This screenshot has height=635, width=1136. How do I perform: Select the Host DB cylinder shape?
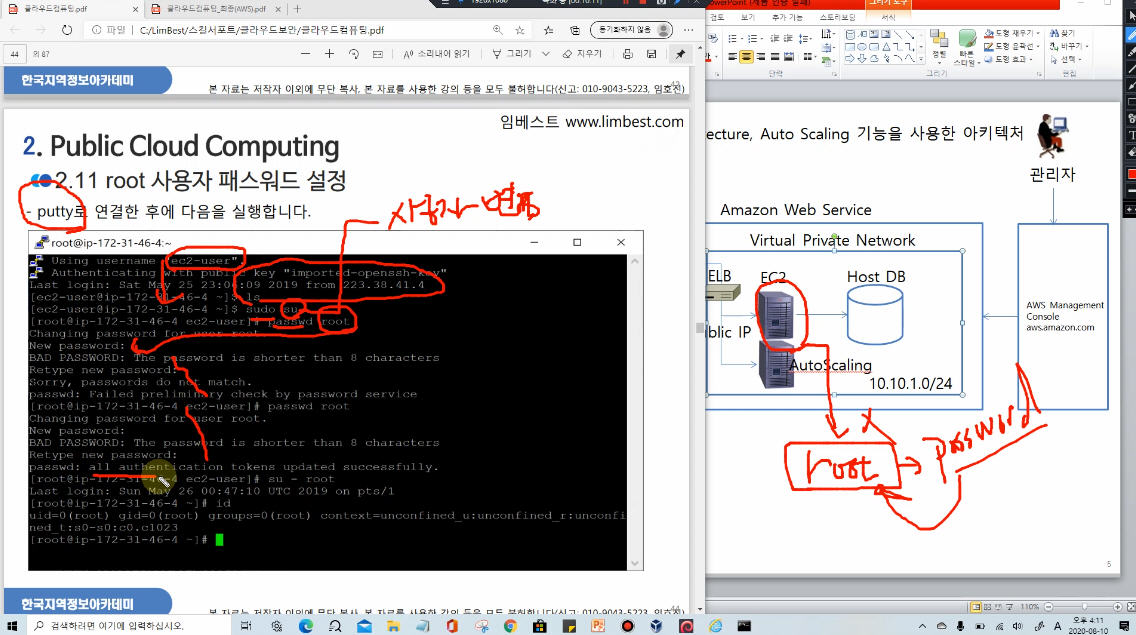(x=874, y=315)
